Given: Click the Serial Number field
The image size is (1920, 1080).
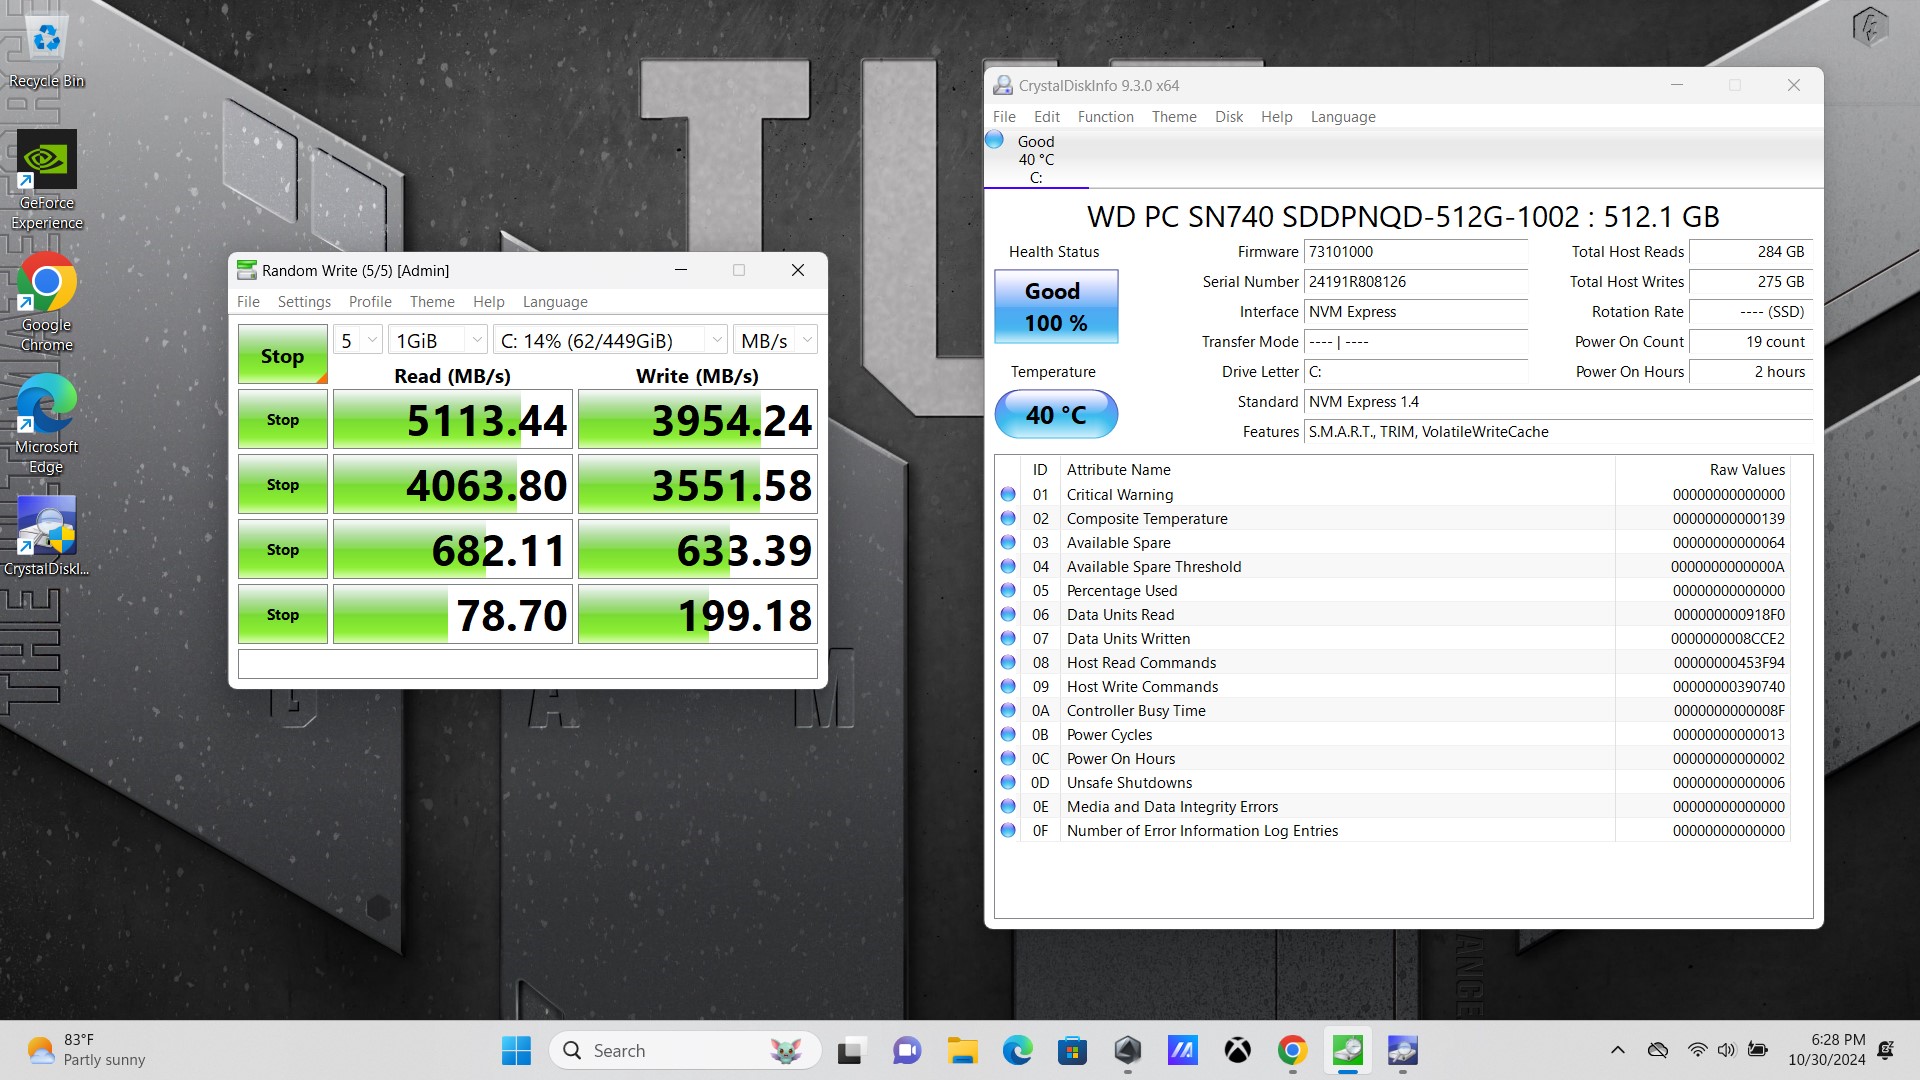Looking at the screenshot, I should (x=1415, y=282).
